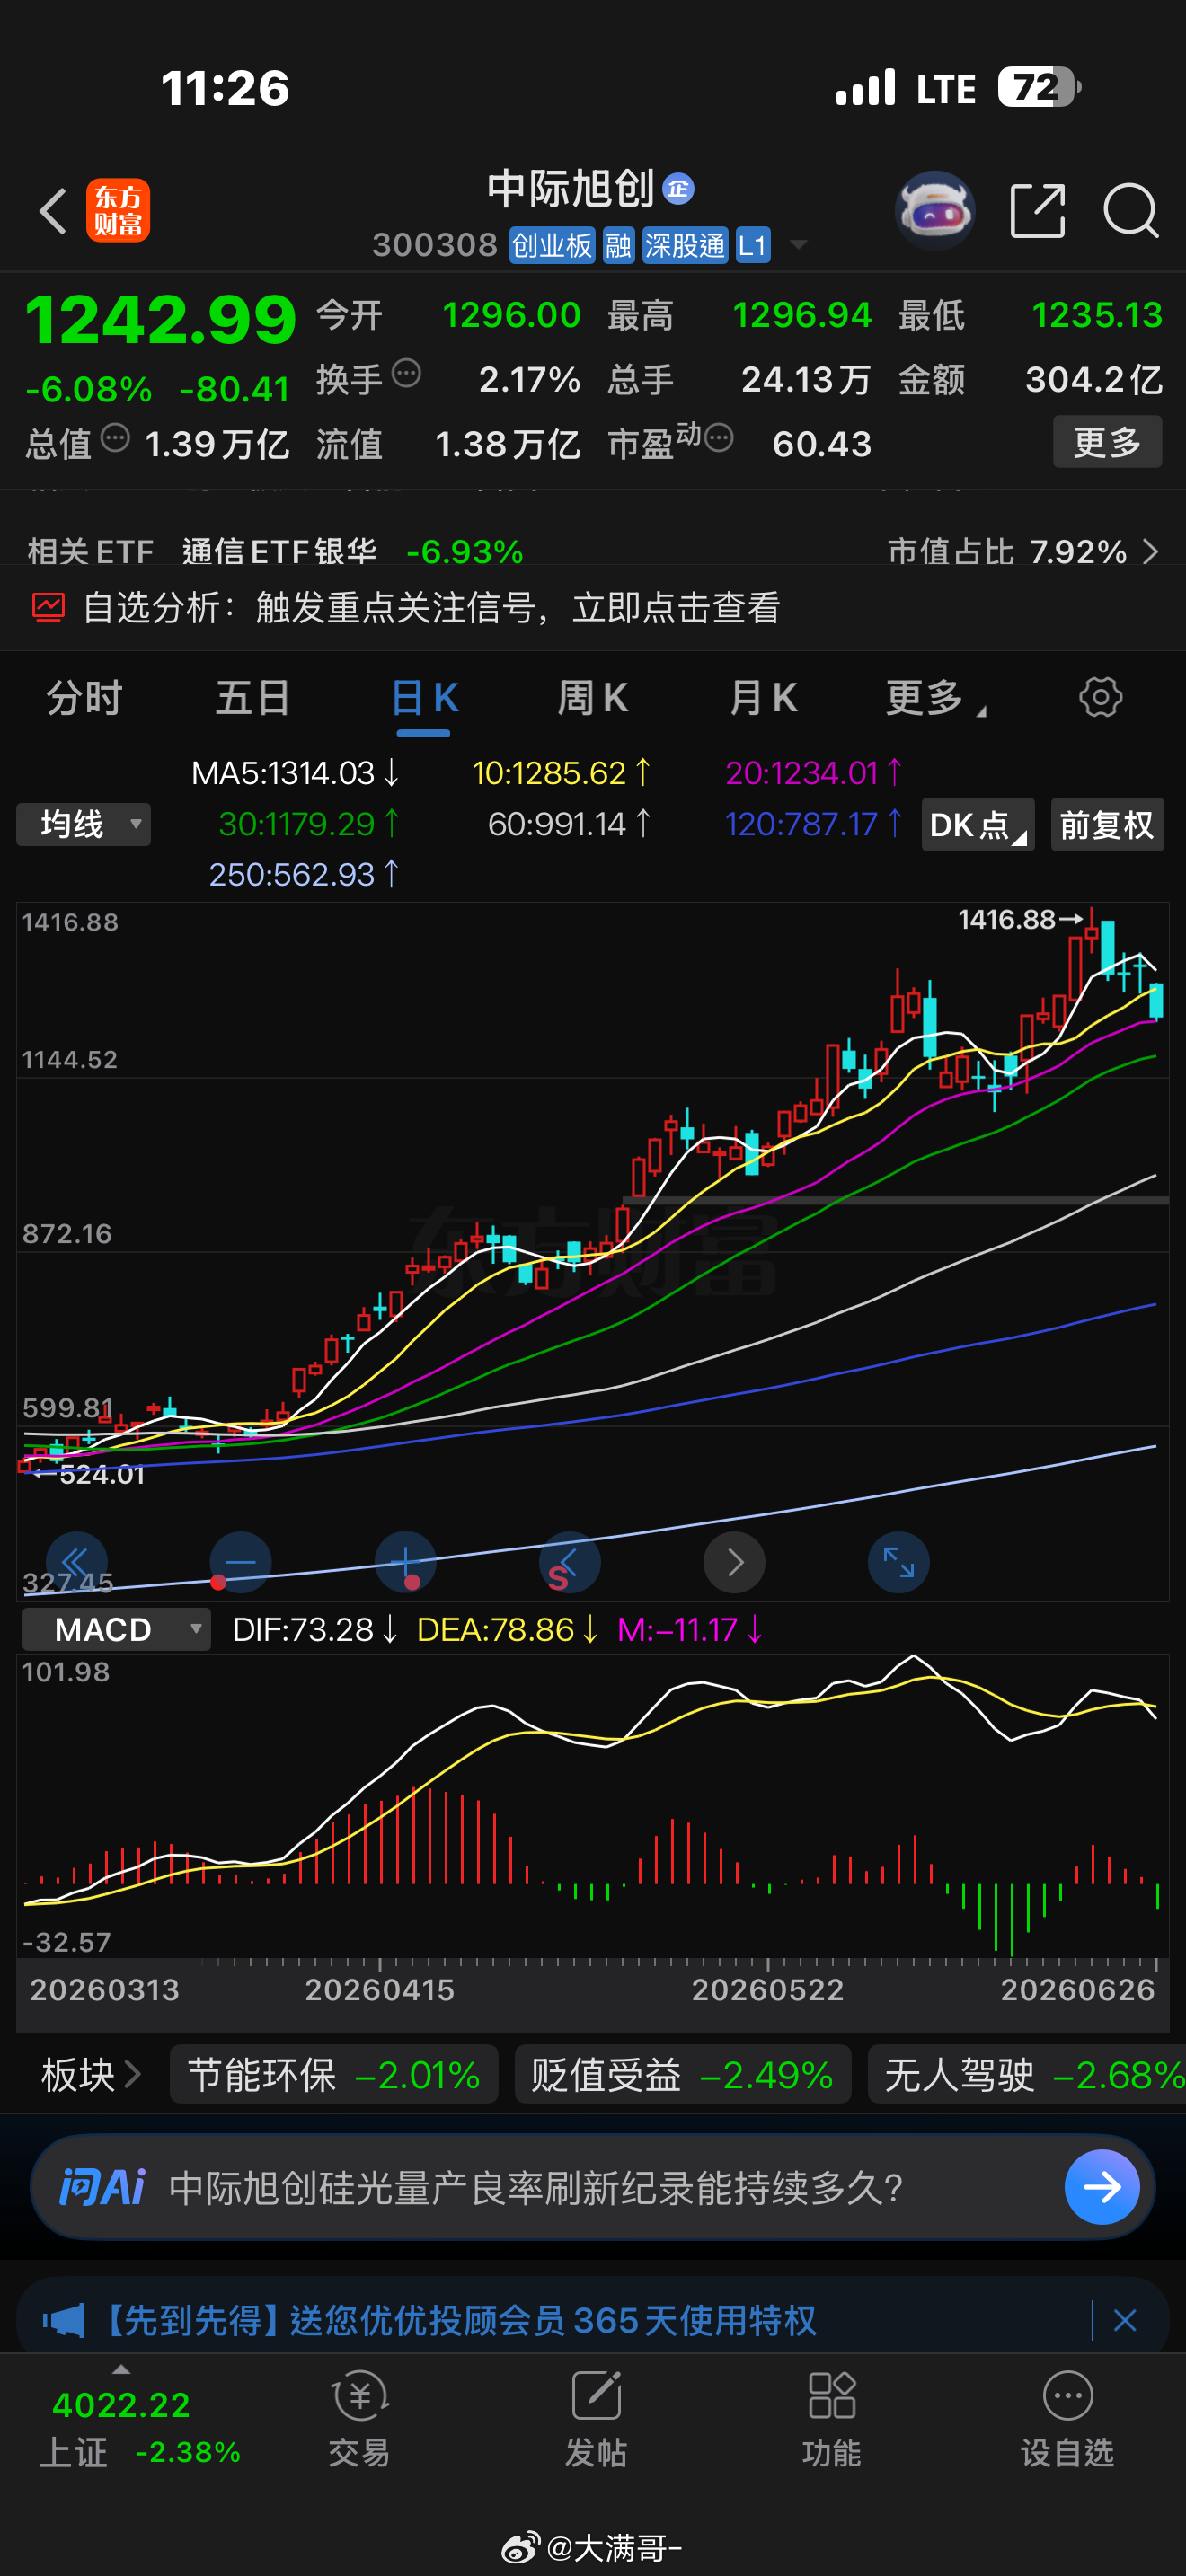Select the 日K tab
Image resolution: width=1186 pixels, height=2576 pixels.
click(424, 697)
